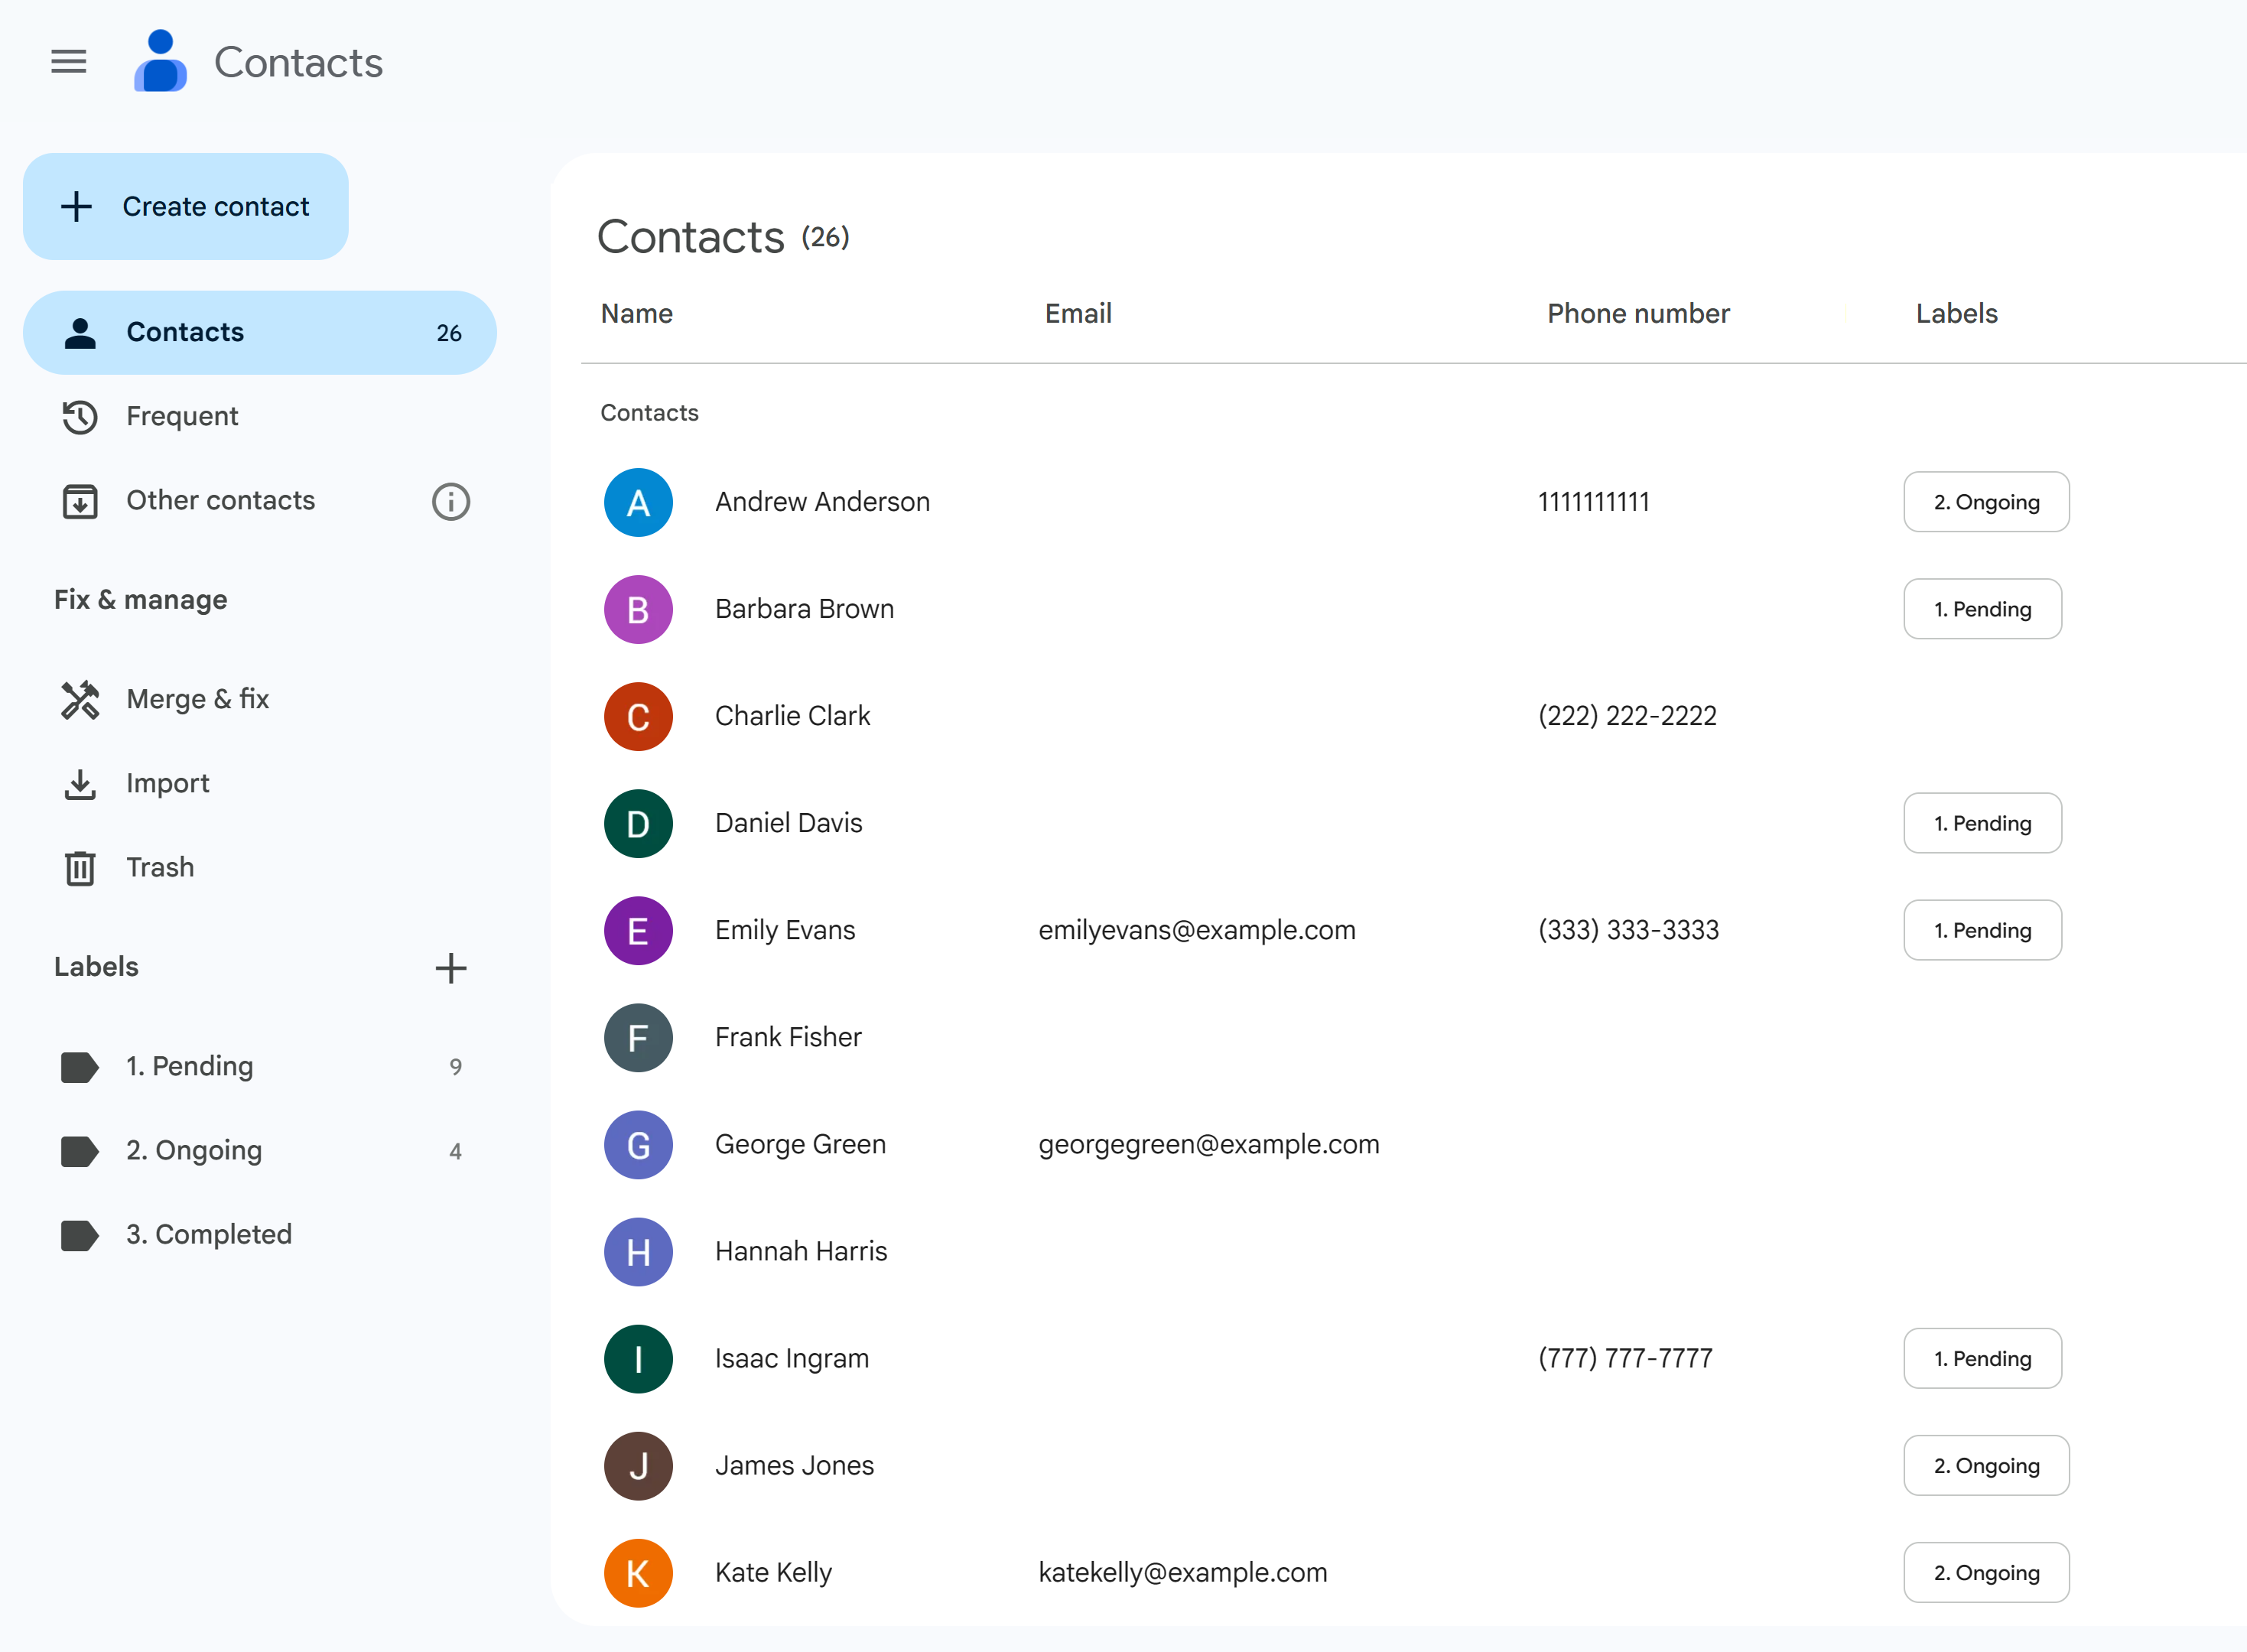Screen dimensions: 2247x1652
Task: Click the Trash bin icon
Action: [80, 867]
